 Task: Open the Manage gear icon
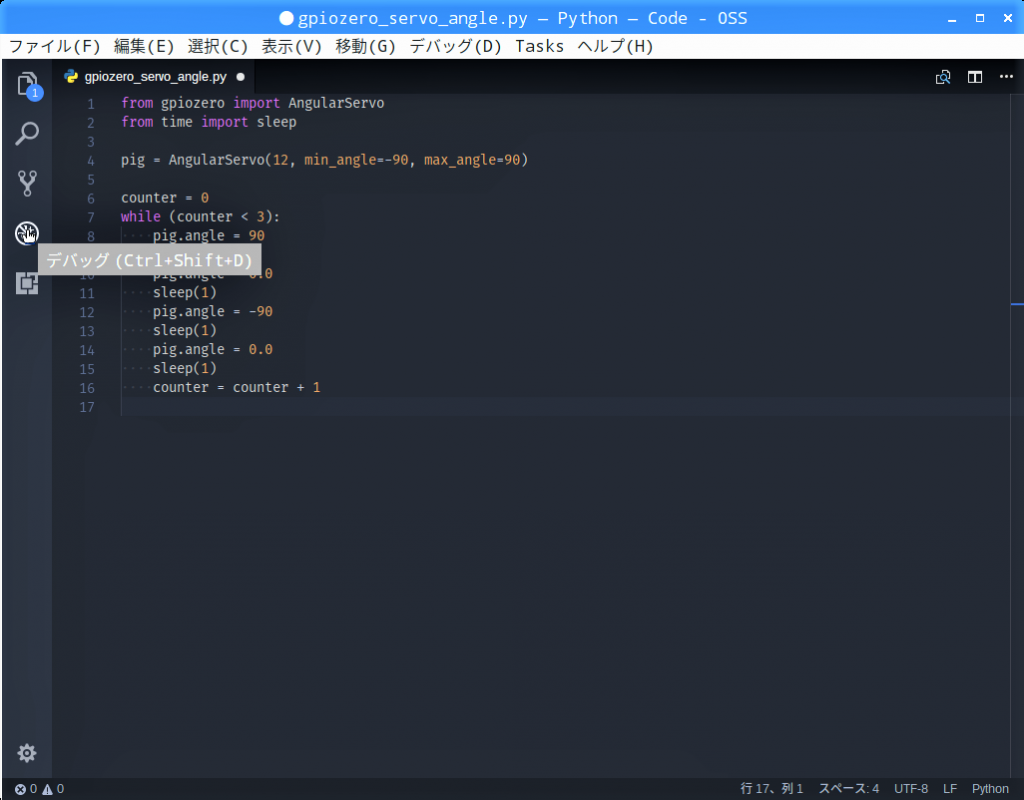coord(27,753)
